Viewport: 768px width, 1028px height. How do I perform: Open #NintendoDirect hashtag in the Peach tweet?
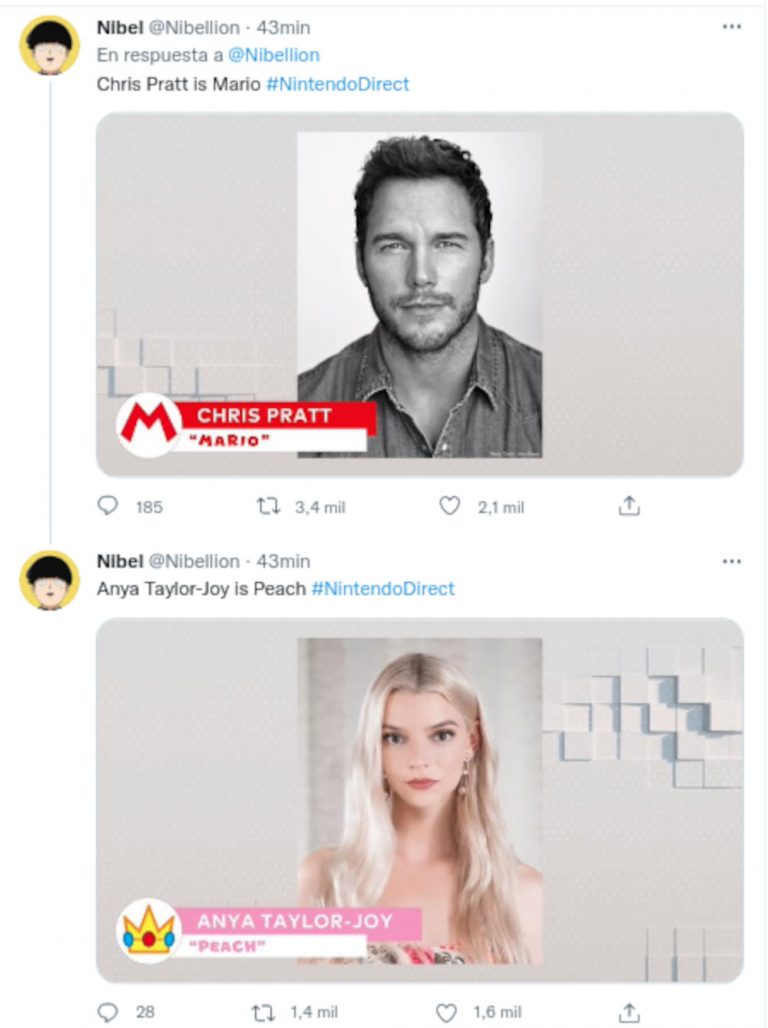tap(383, 588)
